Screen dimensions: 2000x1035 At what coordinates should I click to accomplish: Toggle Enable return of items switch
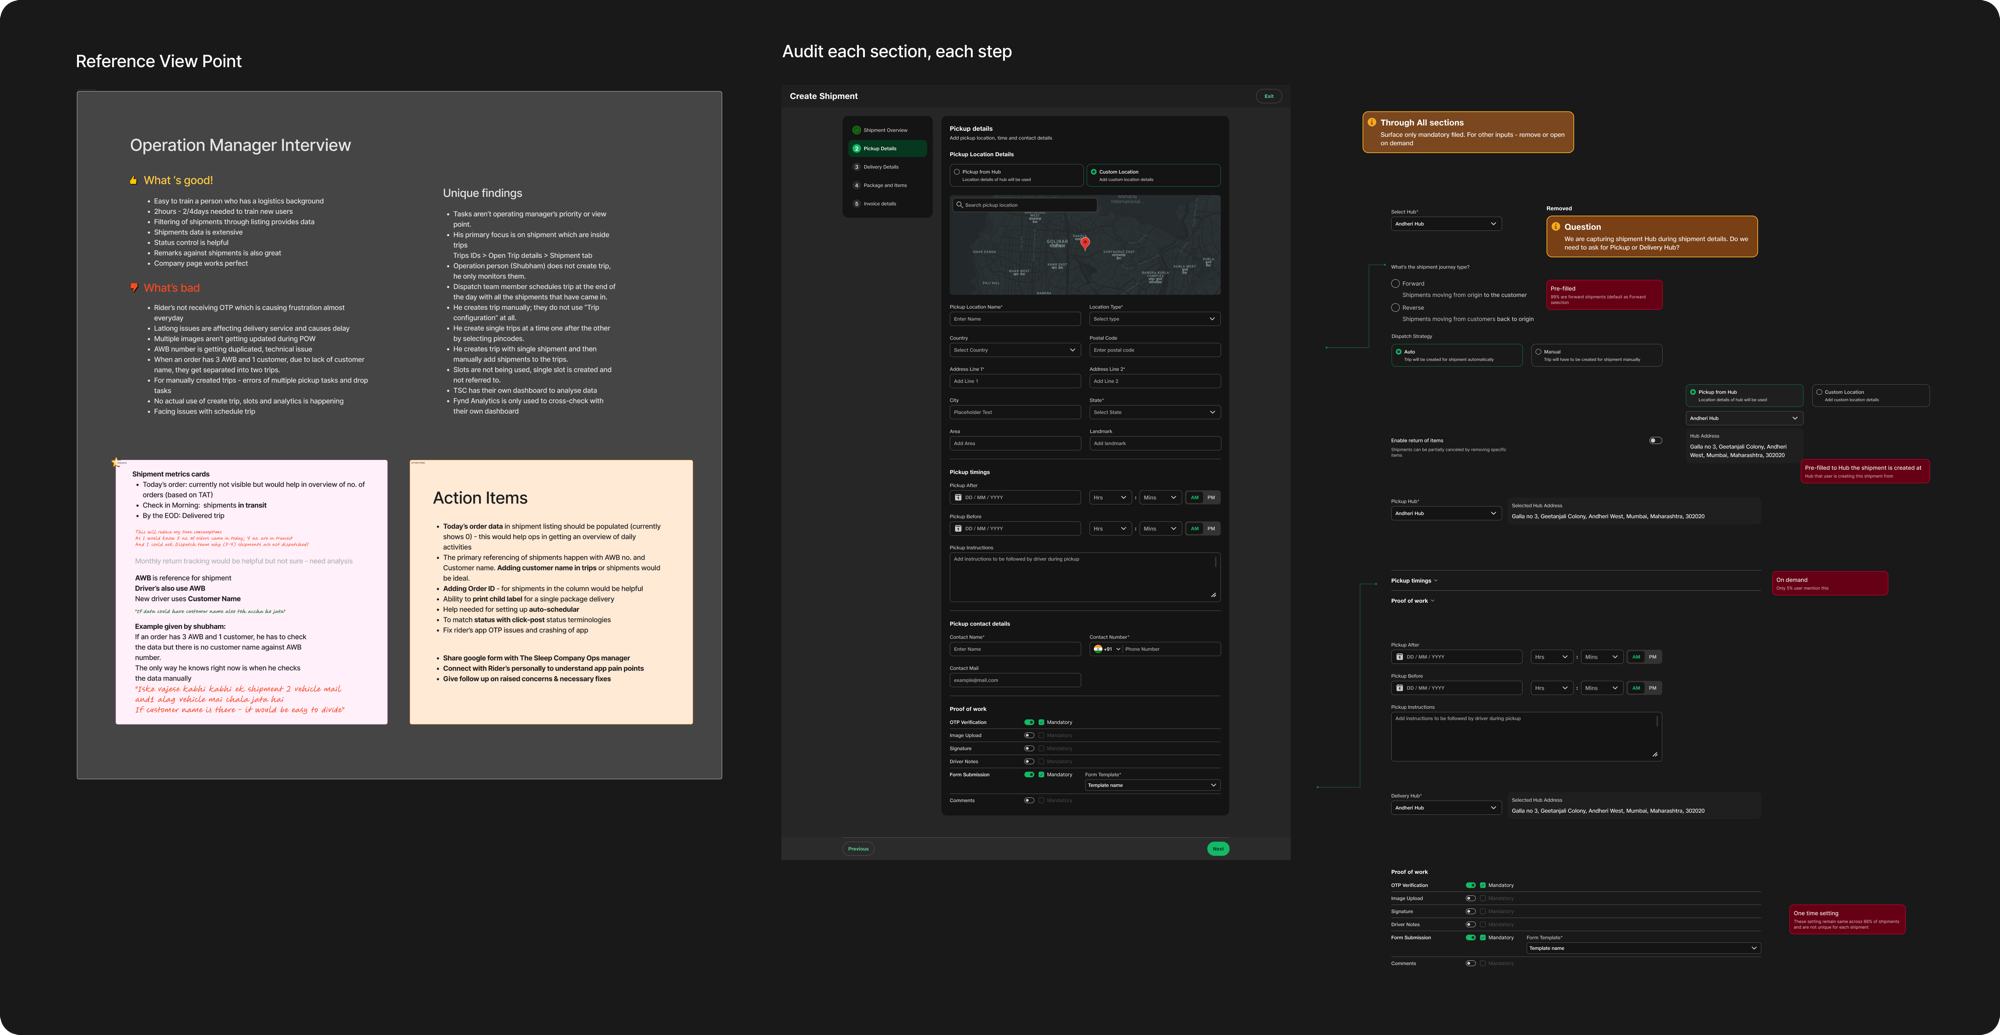point(1656,440)
